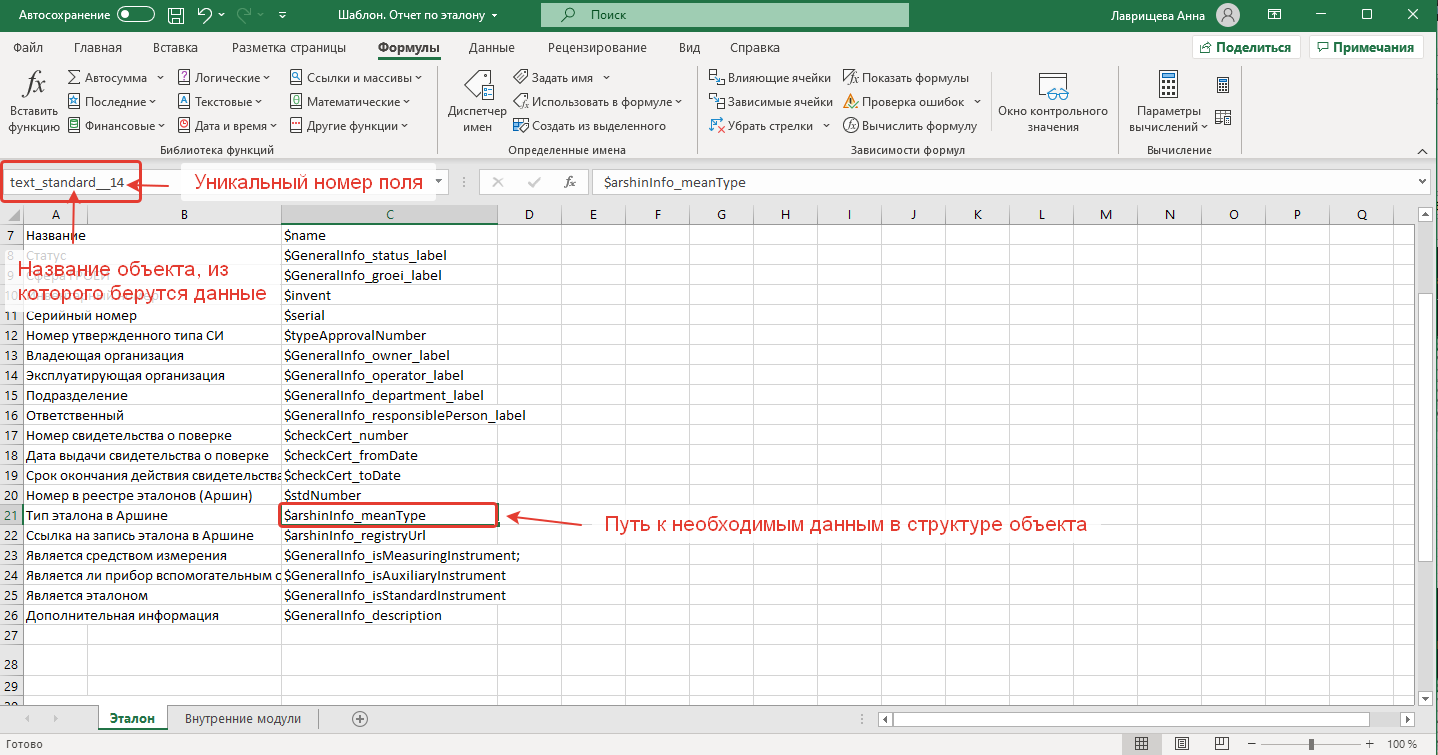
Task: Switch to the Разметка страницы tab
Action: 289,48
